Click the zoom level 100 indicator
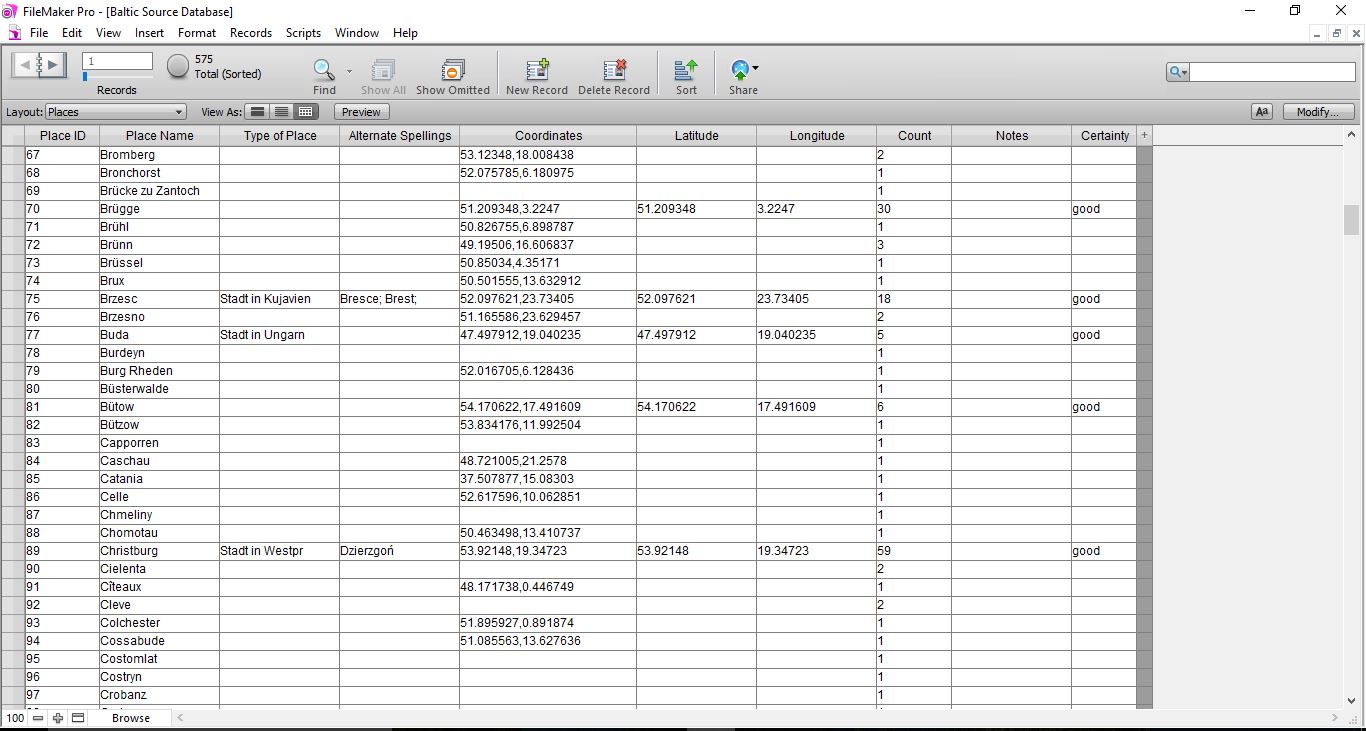This screenshot has width=1366, height=731. tap(14, 718)
